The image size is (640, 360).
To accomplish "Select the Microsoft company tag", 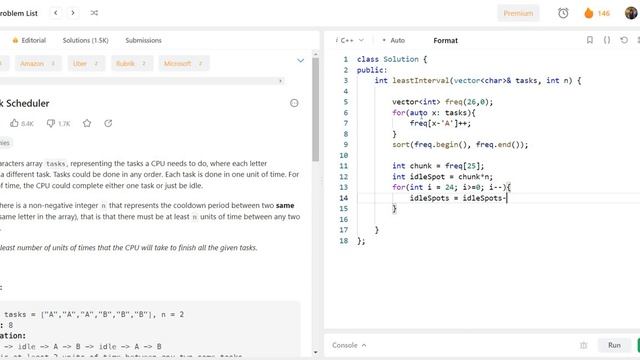I will click(x=184, y=64).
